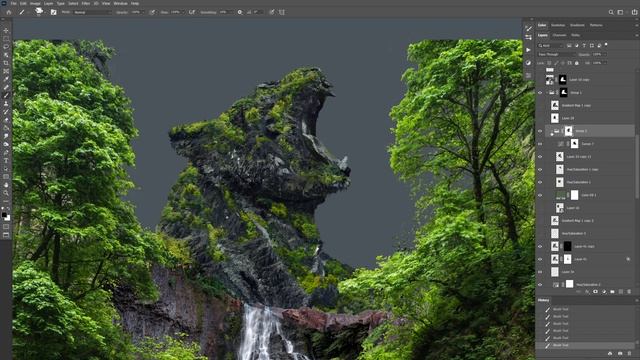
Task: Click the foreground color swatch
Action: pyautogui.click(x=4, y=214)
